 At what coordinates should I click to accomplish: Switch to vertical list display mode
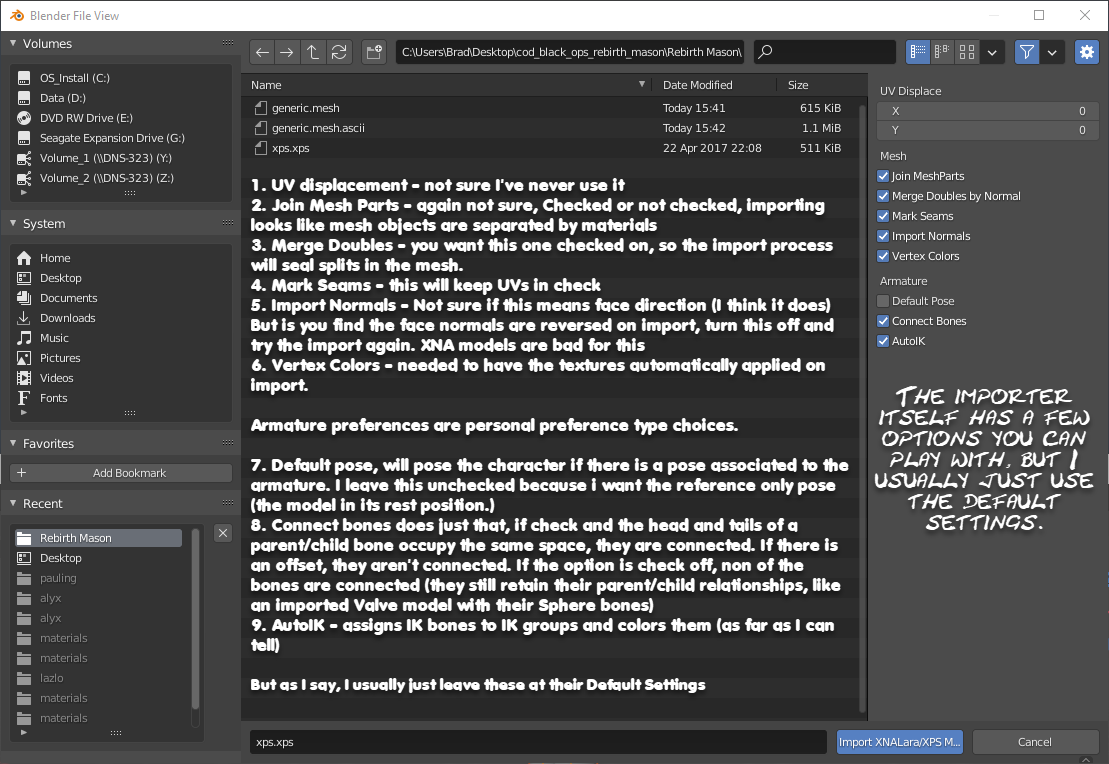918,52
